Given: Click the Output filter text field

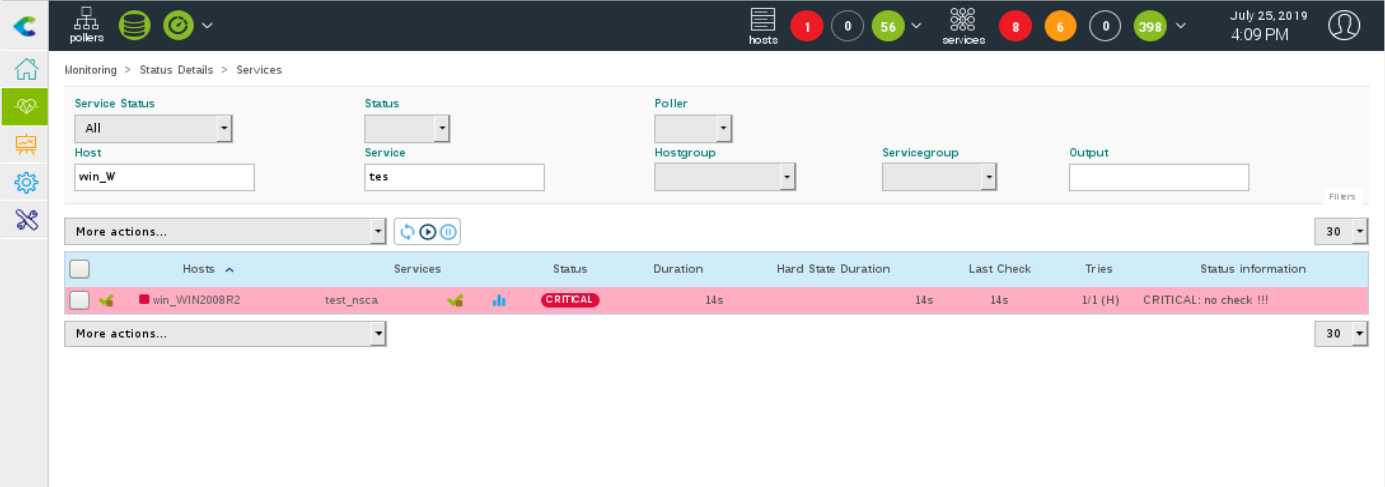Looking at the screenshot, I should pyautogui.click(x=1158, y=177).
